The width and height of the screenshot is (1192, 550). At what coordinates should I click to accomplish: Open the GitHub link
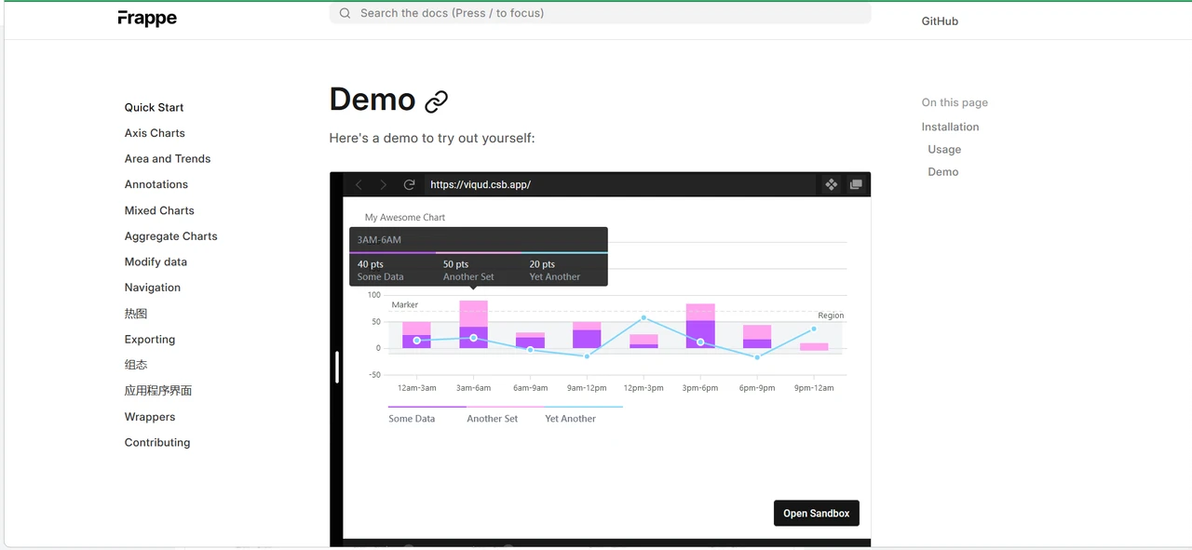click(x=940, y=21)
